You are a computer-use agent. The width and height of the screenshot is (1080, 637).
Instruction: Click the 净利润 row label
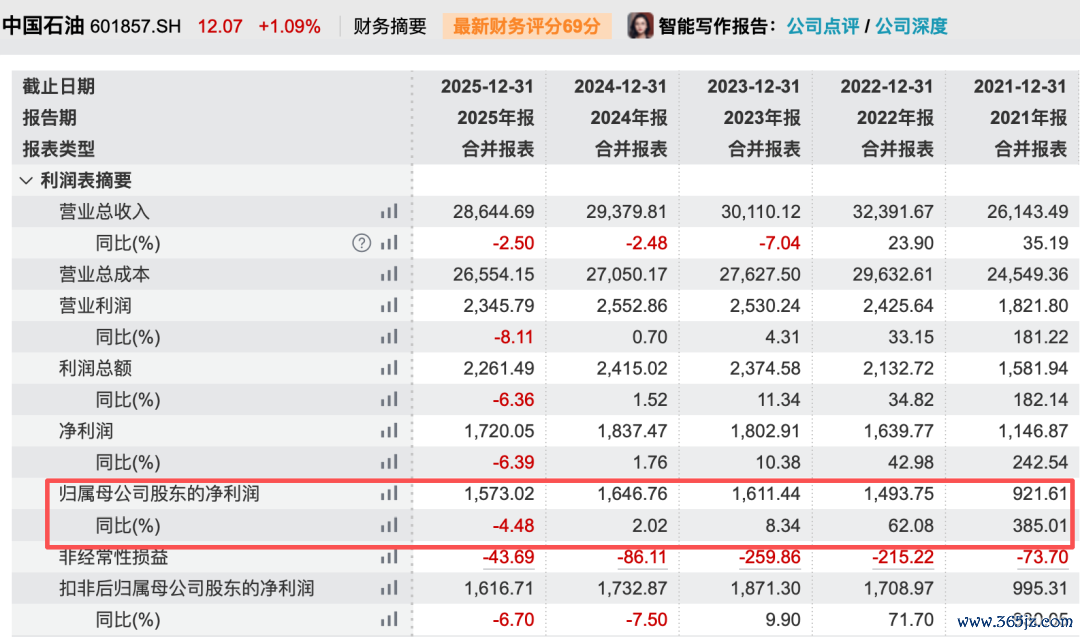86,430
